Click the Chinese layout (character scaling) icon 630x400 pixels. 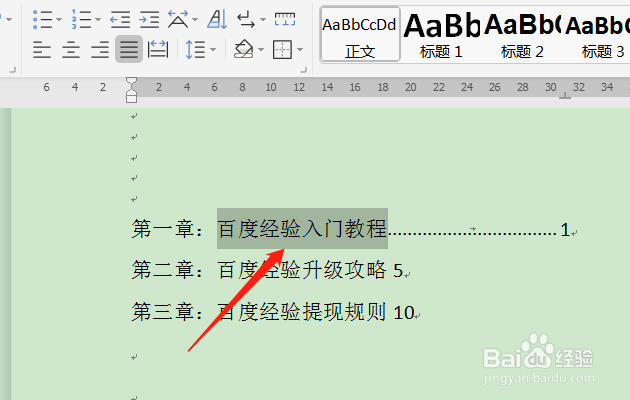pyautogui.click(x=178, y=19)
